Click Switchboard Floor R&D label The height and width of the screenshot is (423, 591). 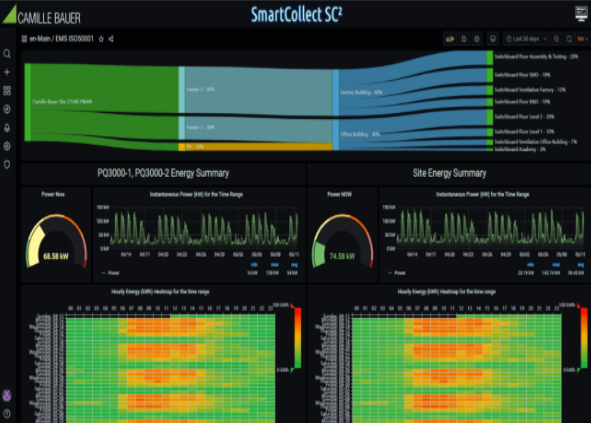point(522,102)
